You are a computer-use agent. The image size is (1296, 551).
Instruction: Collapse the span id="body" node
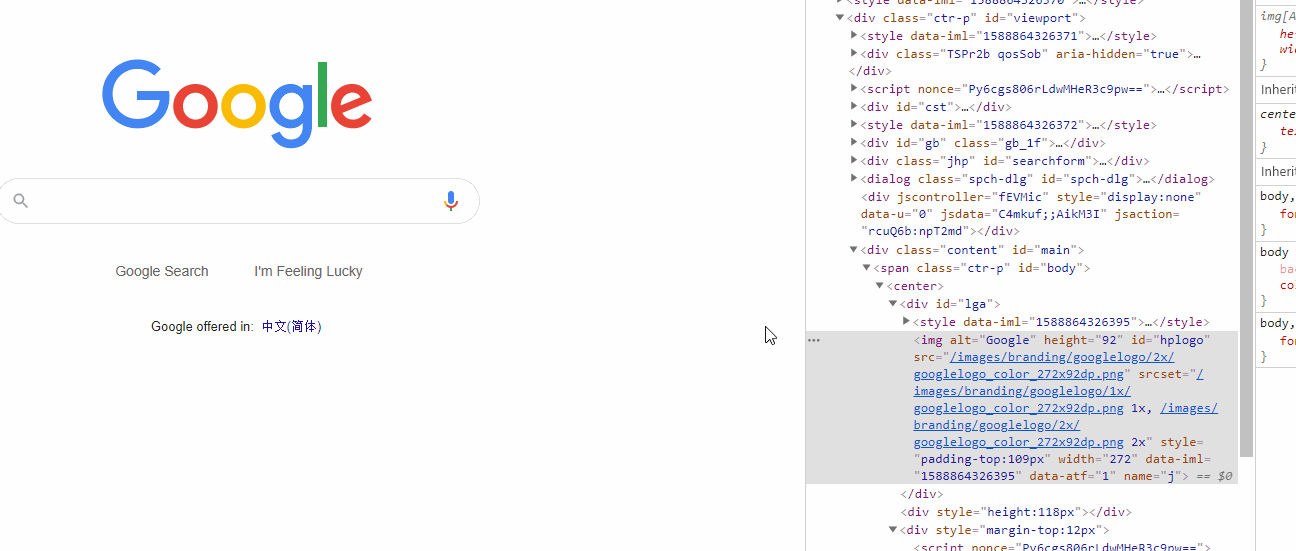click(867, 267)
